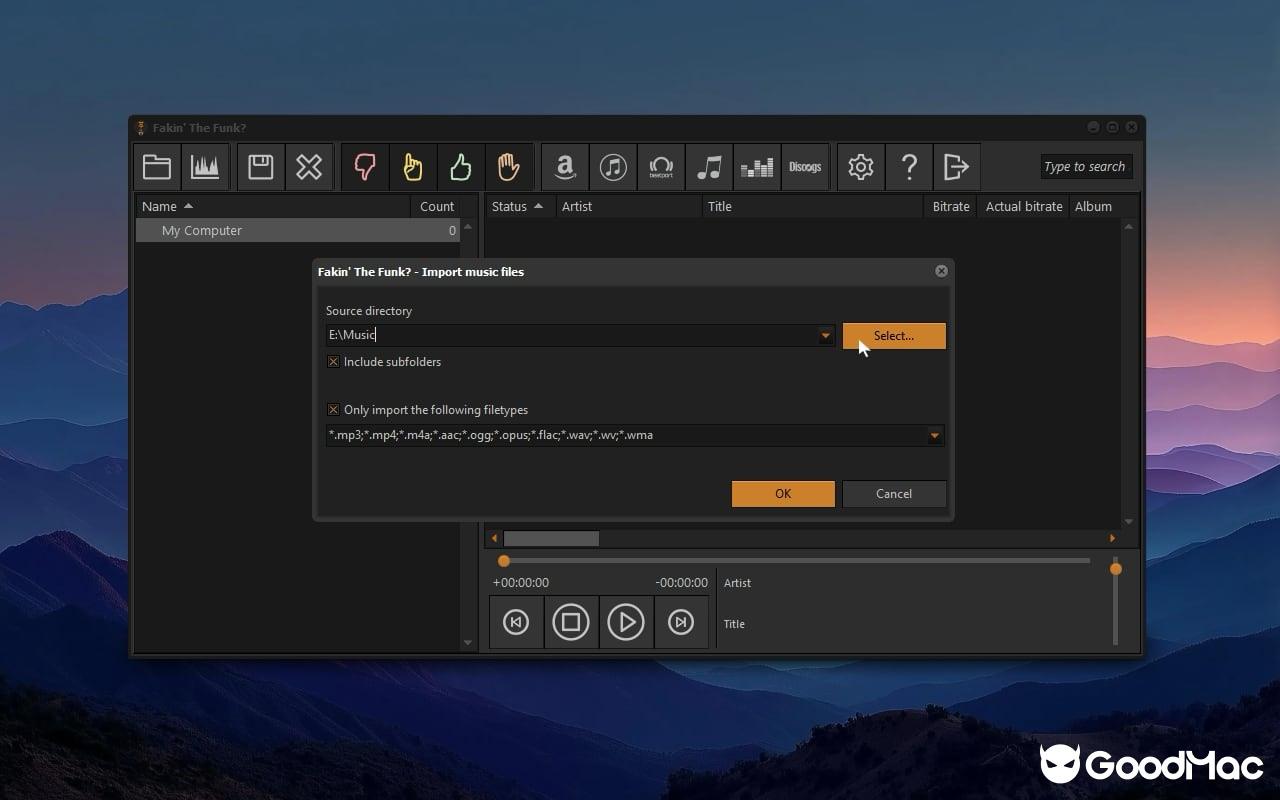
Task: Click the Cancel button in the dialog
Action: pos(894,494)
